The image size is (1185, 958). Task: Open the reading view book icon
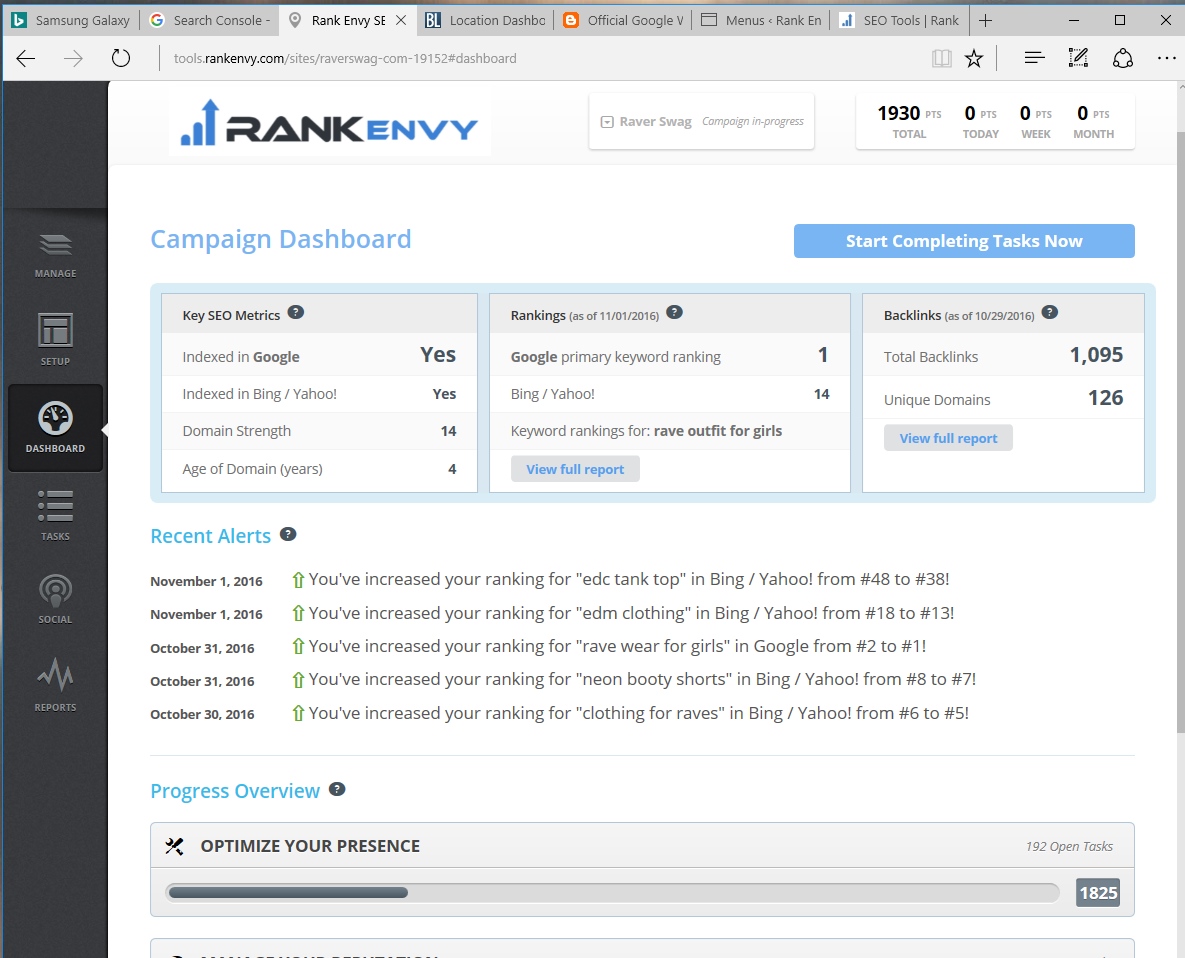pos(942,58)
